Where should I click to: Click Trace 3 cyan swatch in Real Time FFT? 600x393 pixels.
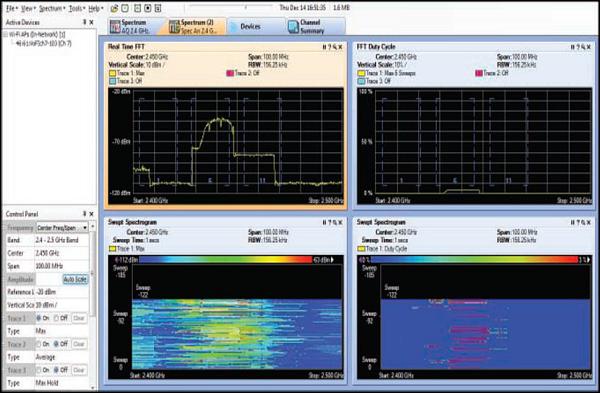pyautogui.click(x=112, y=81)
